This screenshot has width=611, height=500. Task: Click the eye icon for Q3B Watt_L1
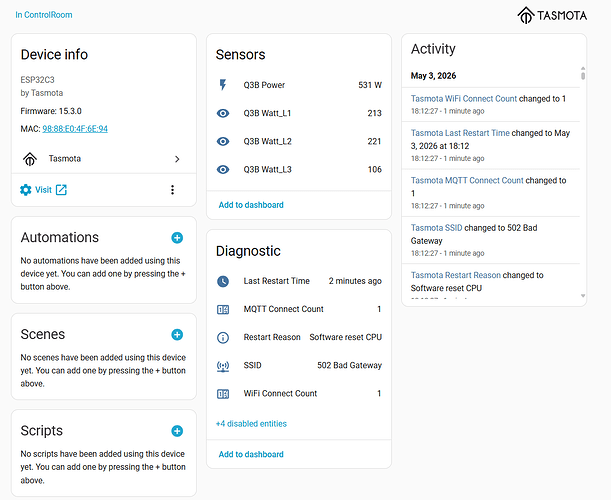tap(223, 113)
